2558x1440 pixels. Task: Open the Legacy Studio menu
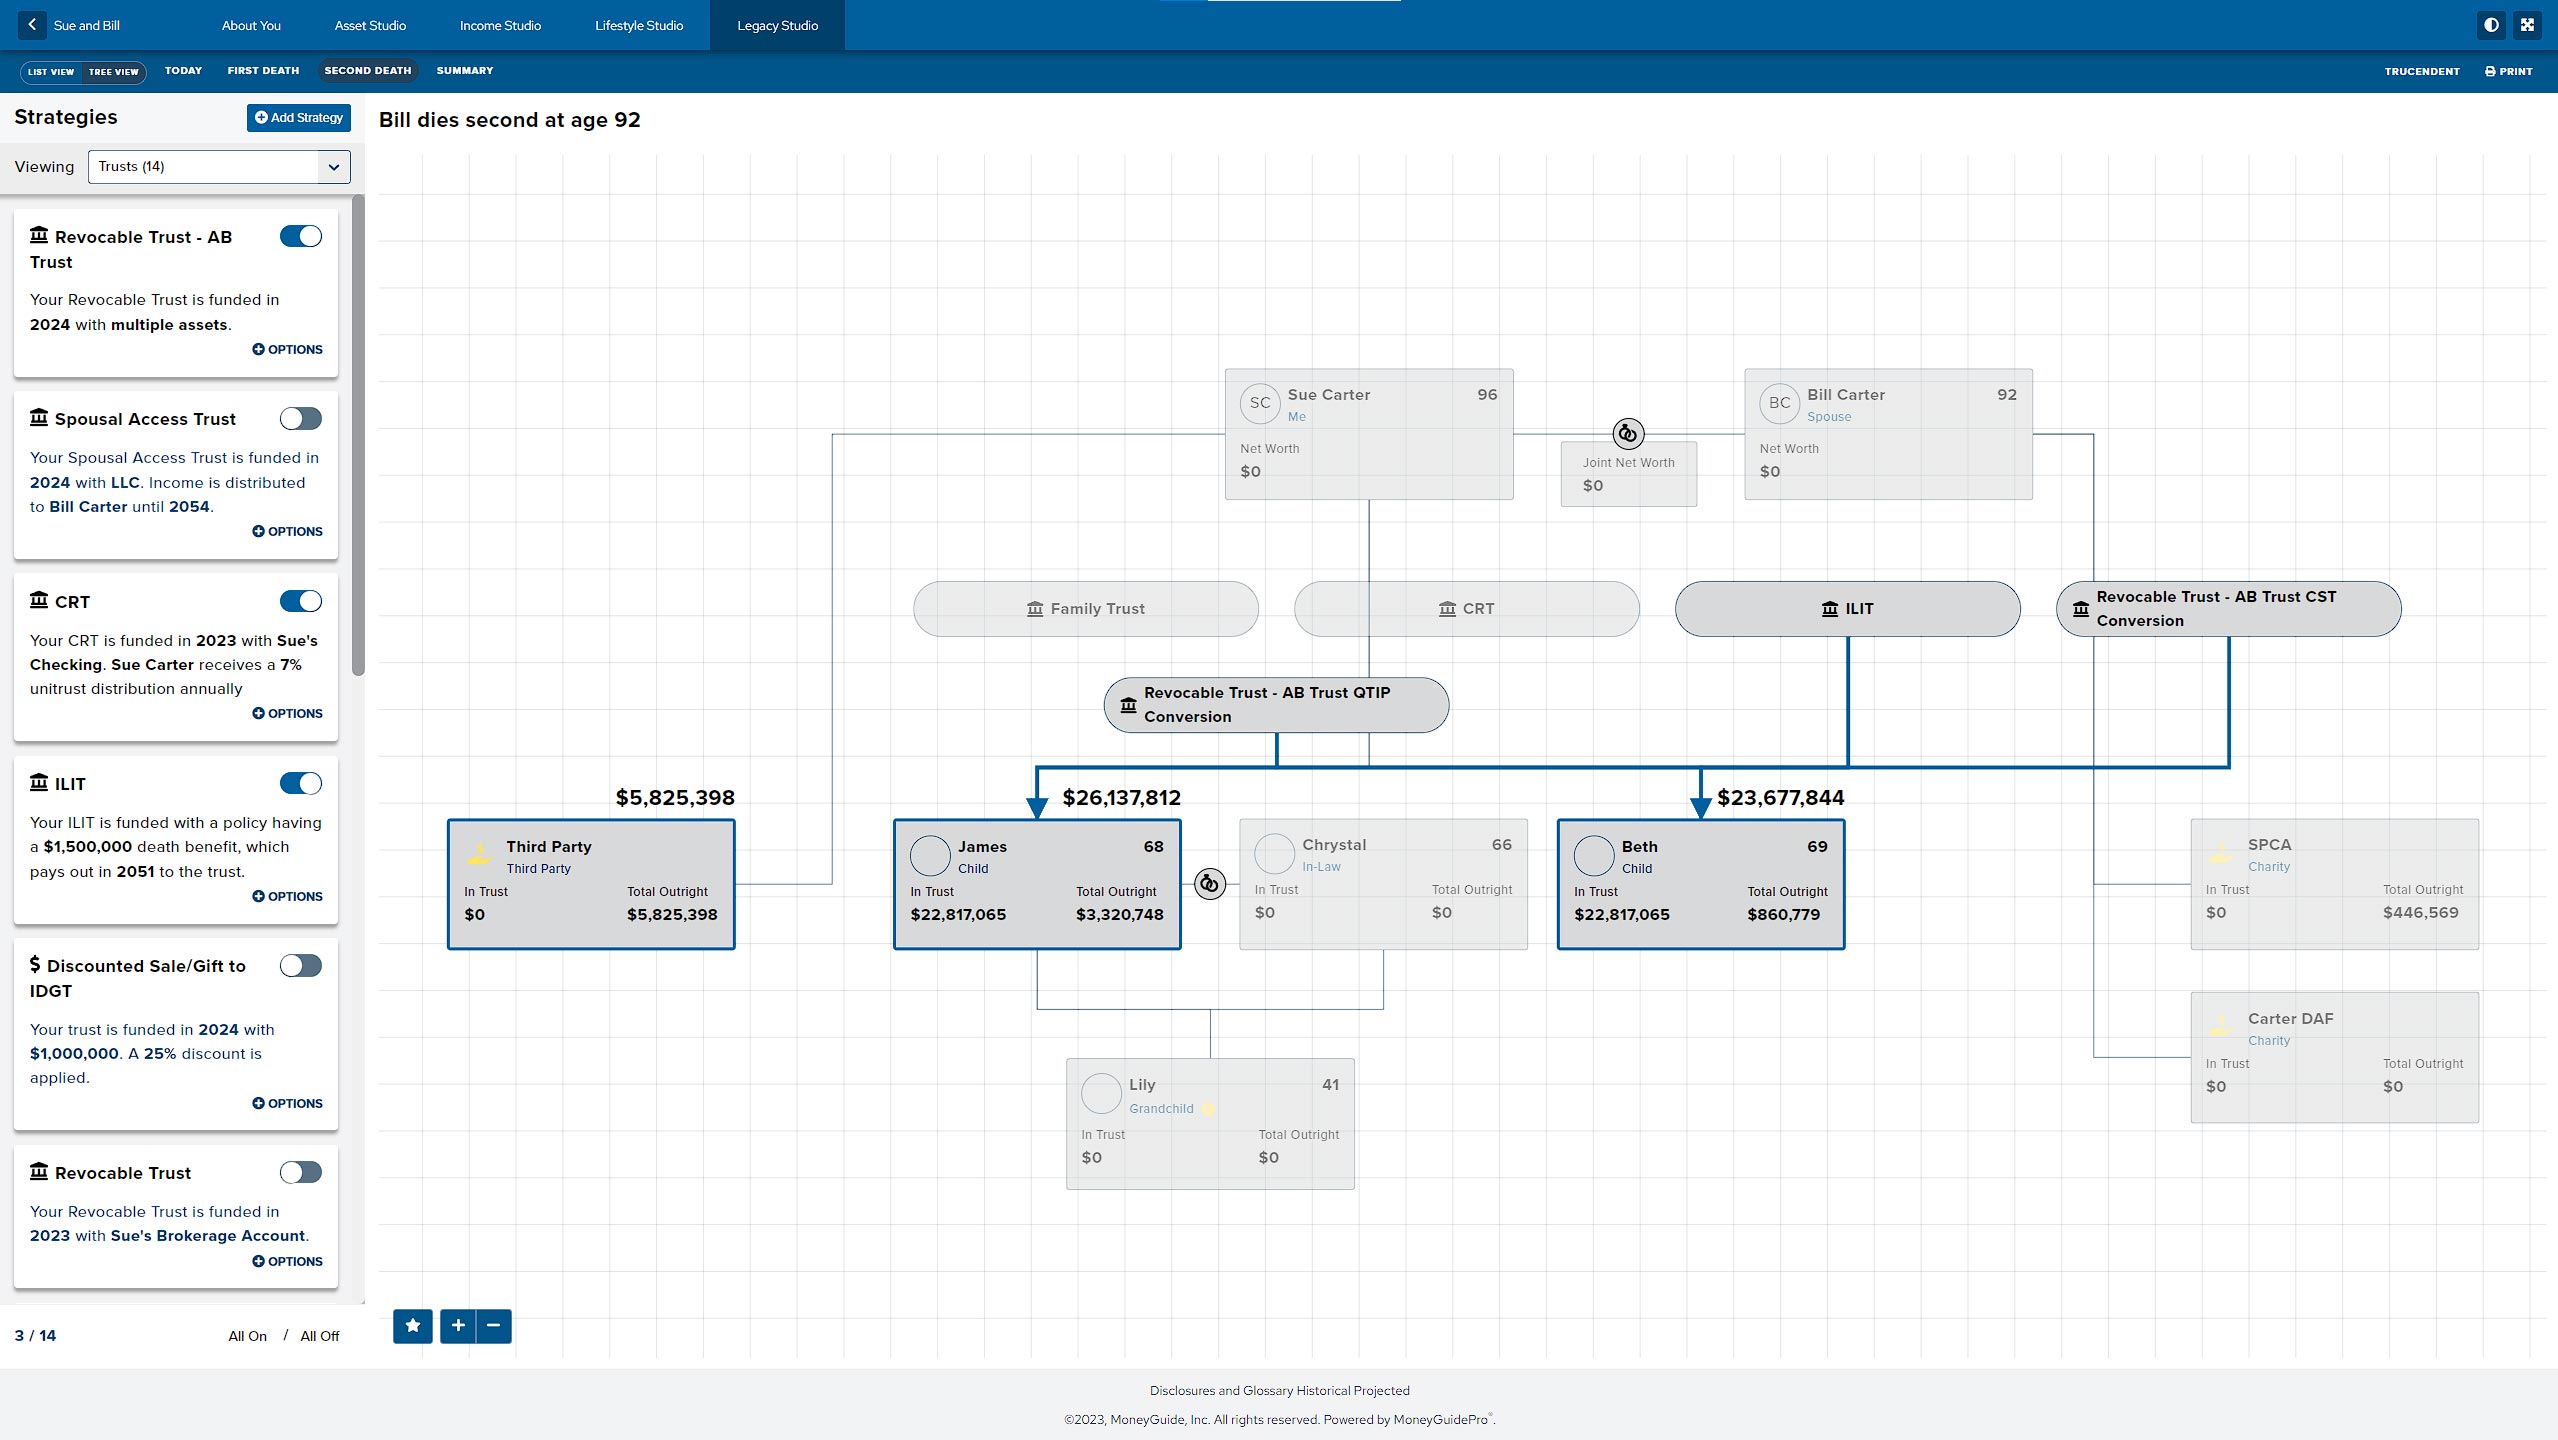point(777,26)
